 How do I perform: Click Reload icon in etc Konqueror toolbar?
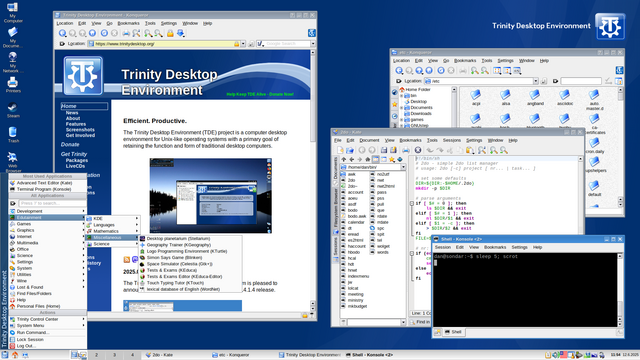441,71
